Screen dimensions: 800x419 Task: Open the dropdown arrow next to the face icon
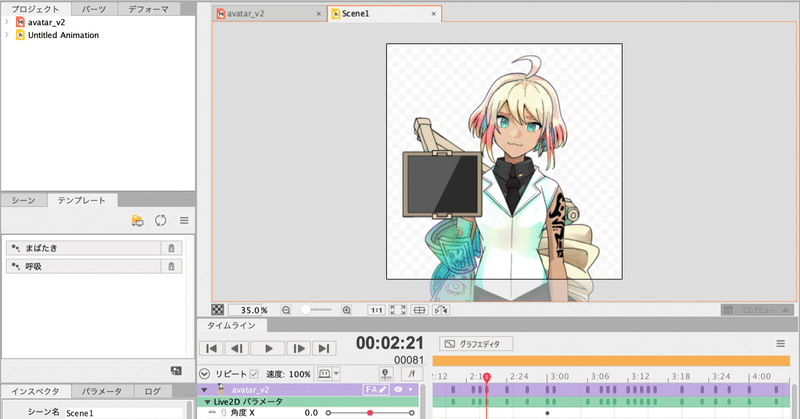coord(337,374)
